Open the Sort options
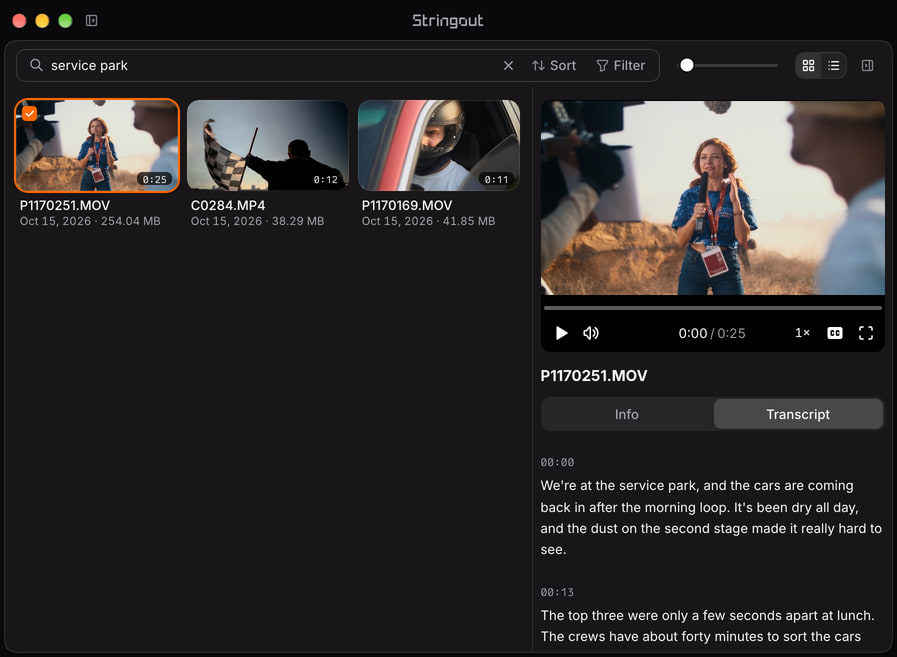Viewport: 897px width, 657px height. coord(554,66)
